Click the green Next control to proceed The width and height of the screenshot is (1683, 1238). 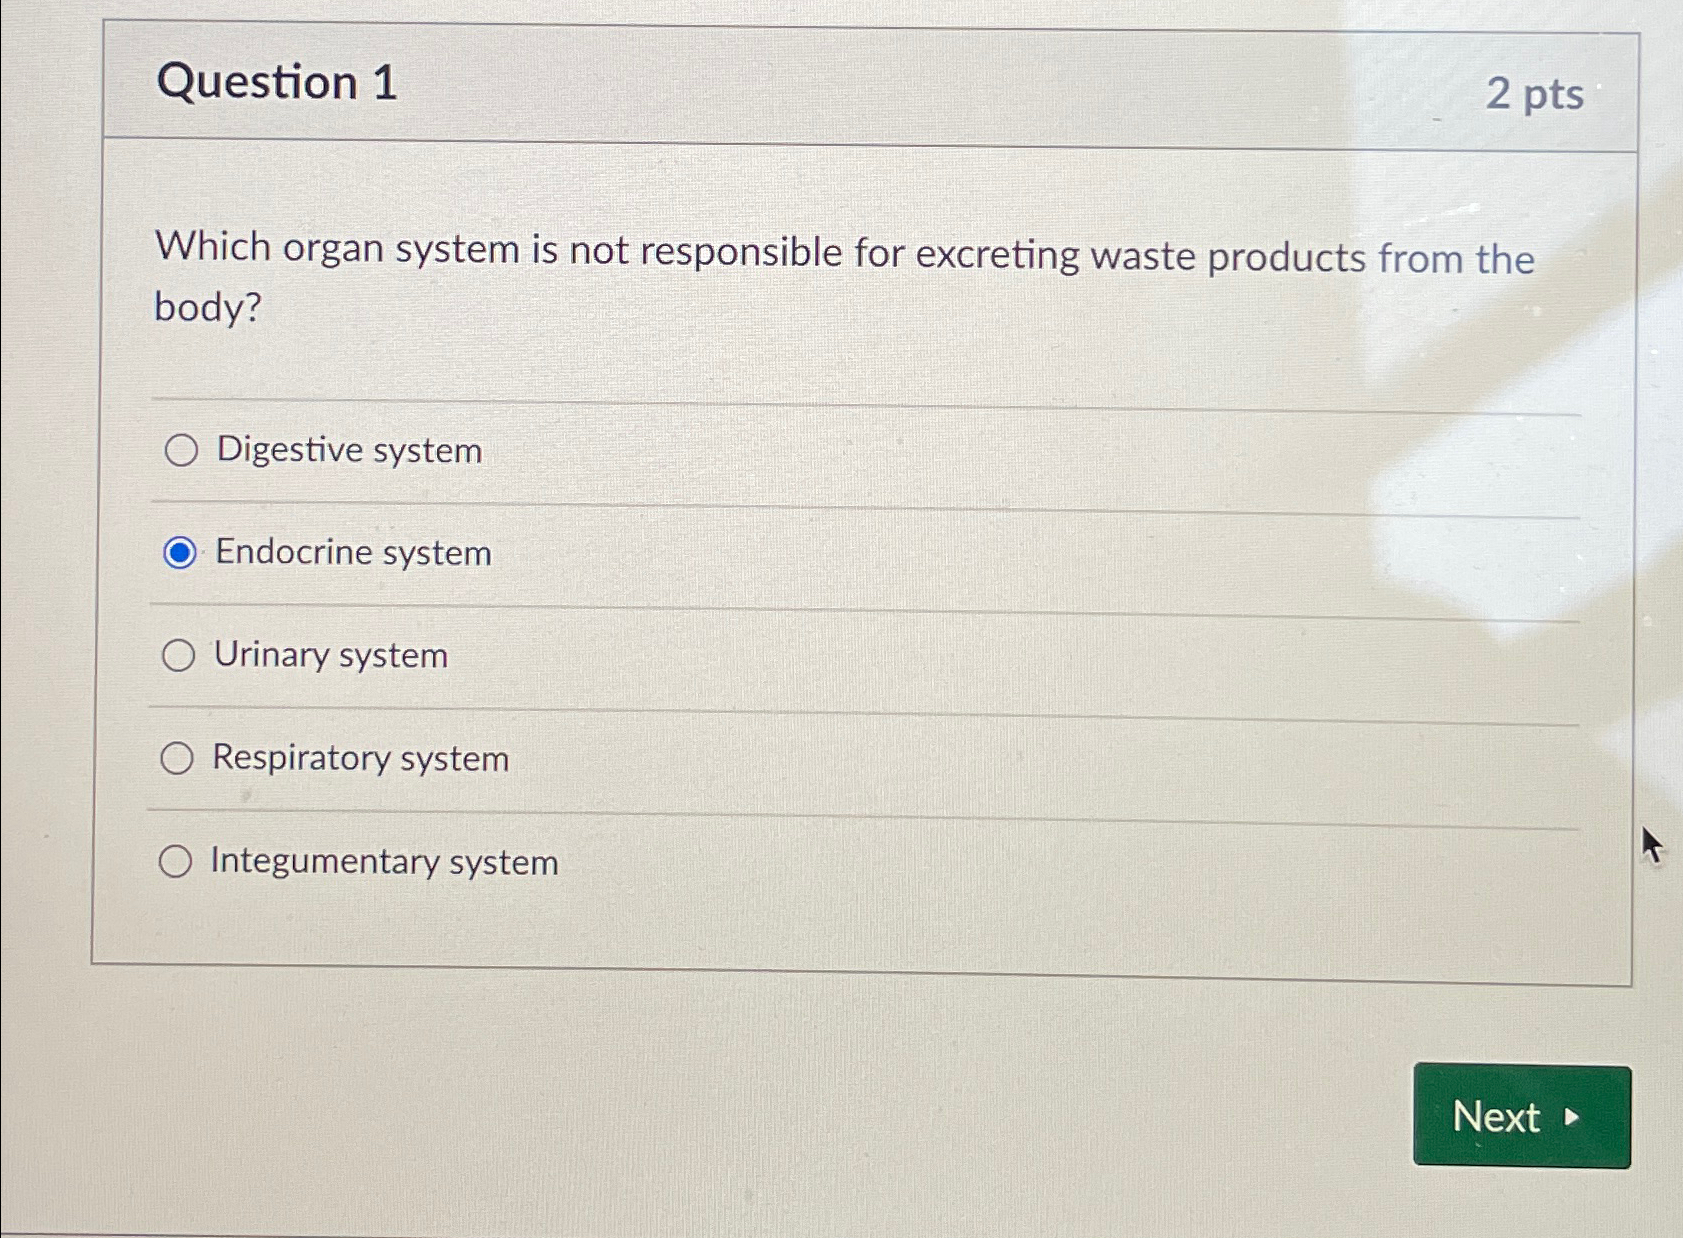(x=1521, y=1117)
